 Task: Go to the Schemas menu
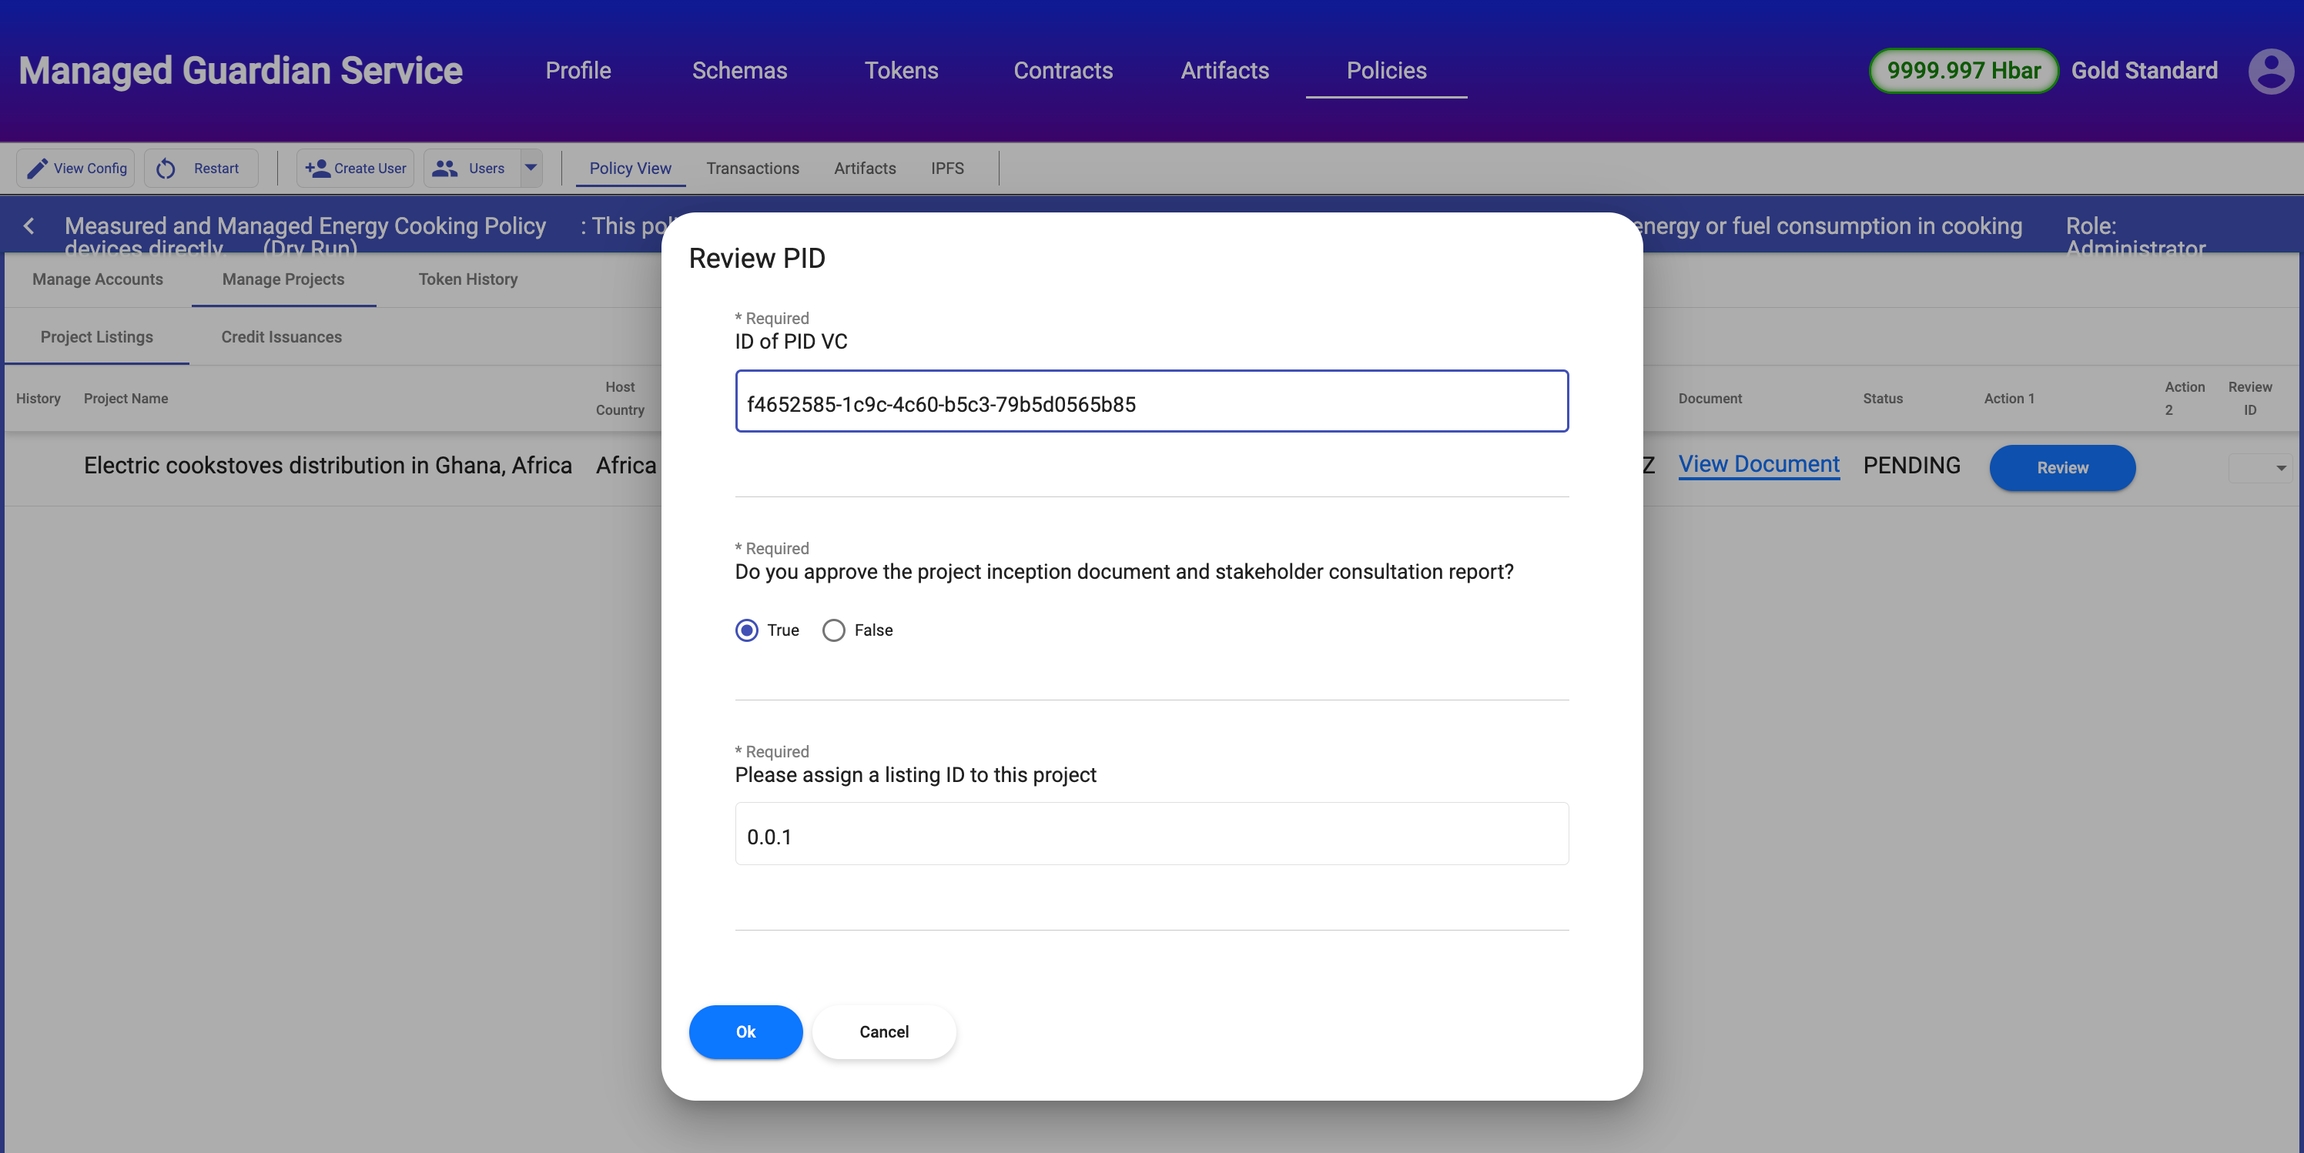tap(739, 71)
